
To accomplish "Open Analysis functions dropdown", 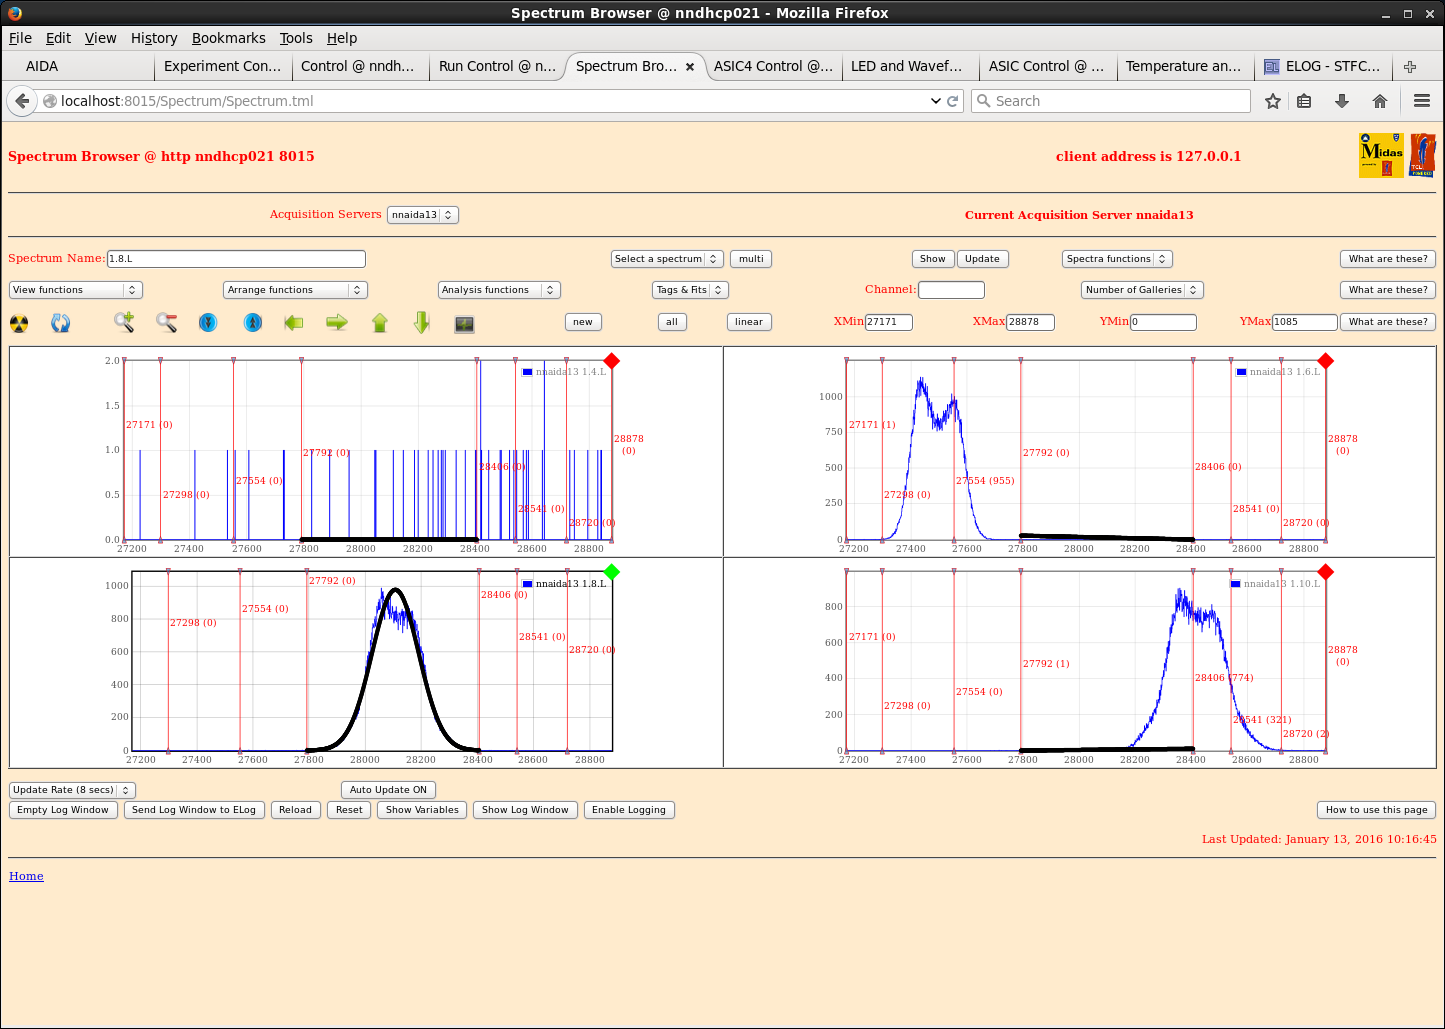I will [x=499, y=290].
